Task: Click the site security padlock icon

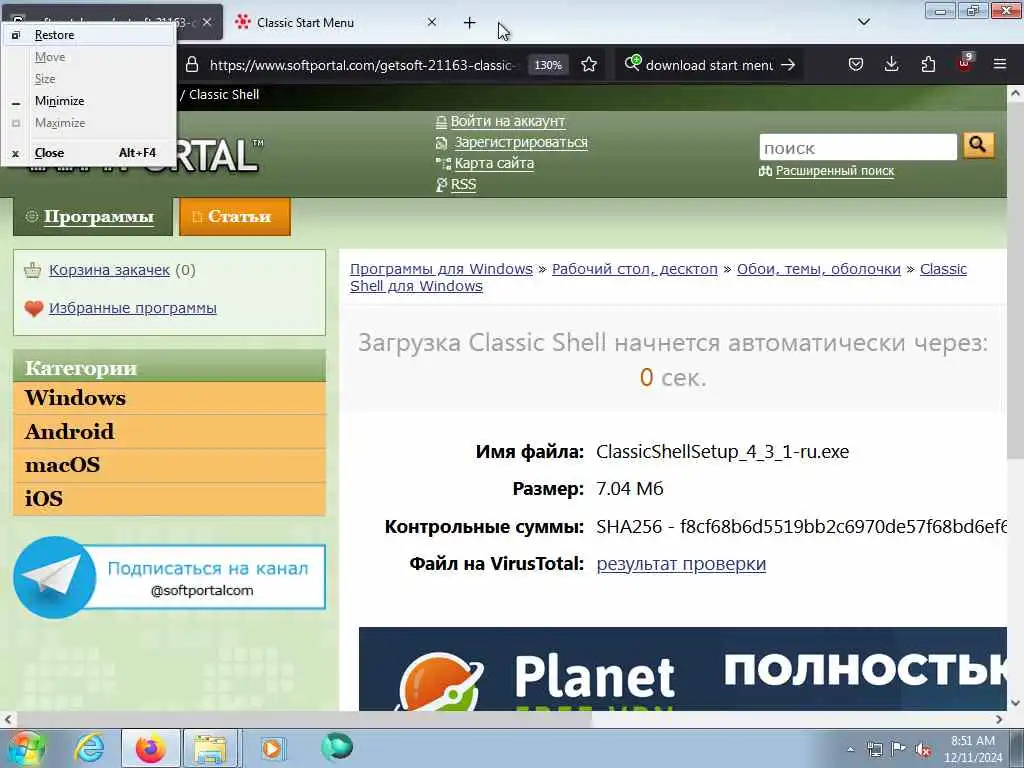Action: (191, 65)
